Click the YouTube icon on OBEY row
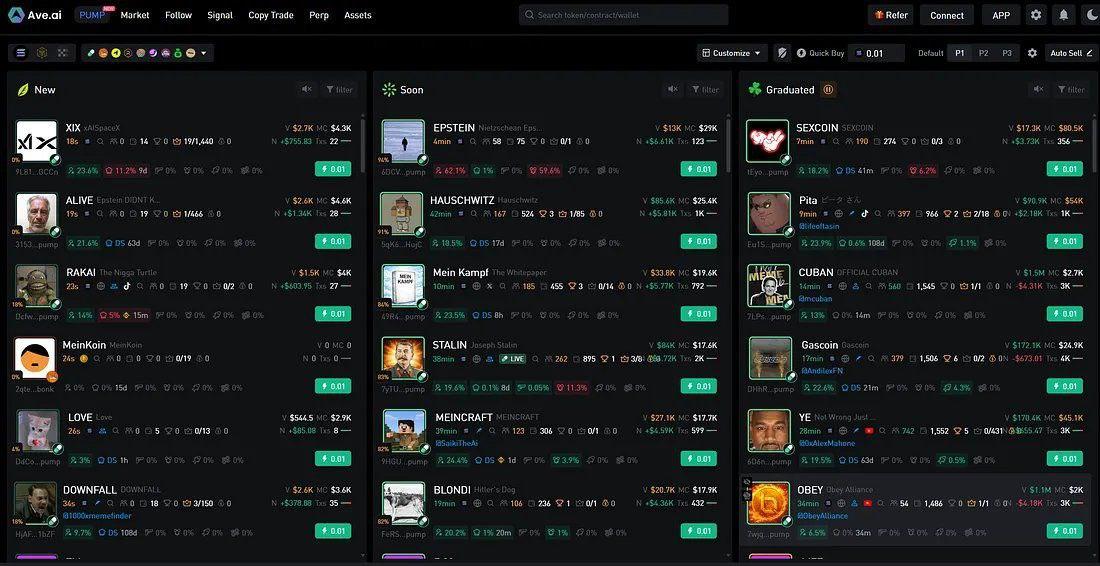The height and width of the screenshot is (566, 1100). click(868, 504)
